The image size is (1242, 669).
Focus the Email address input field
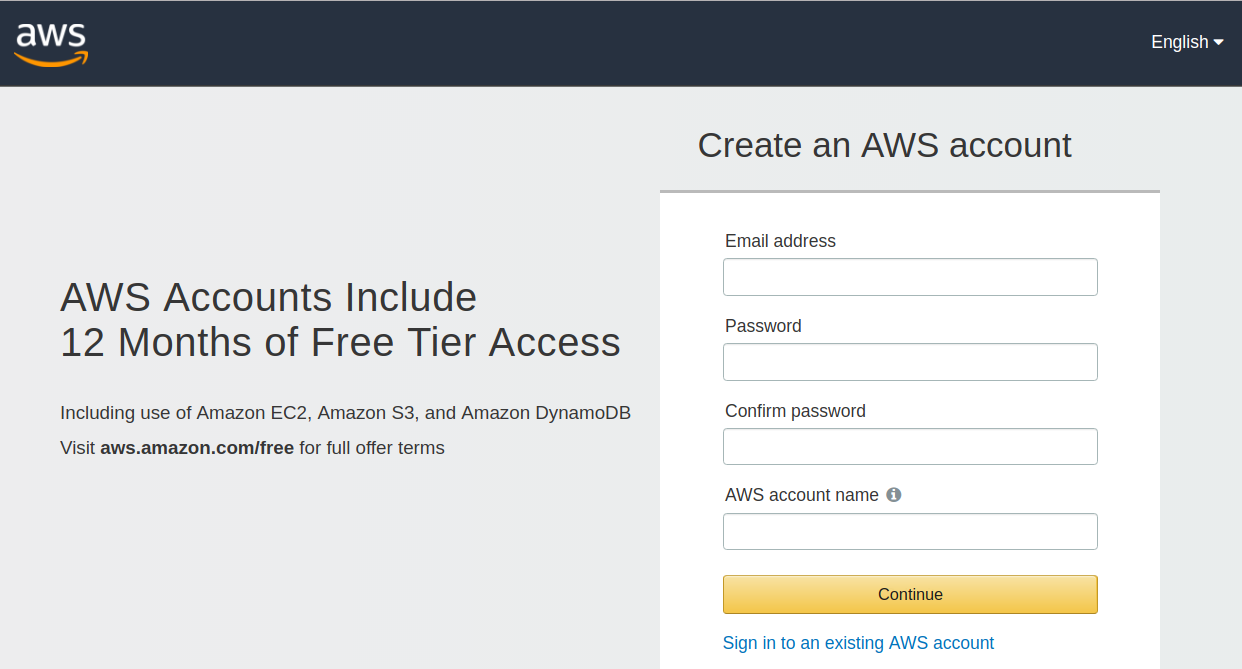[x=910, y=277]
